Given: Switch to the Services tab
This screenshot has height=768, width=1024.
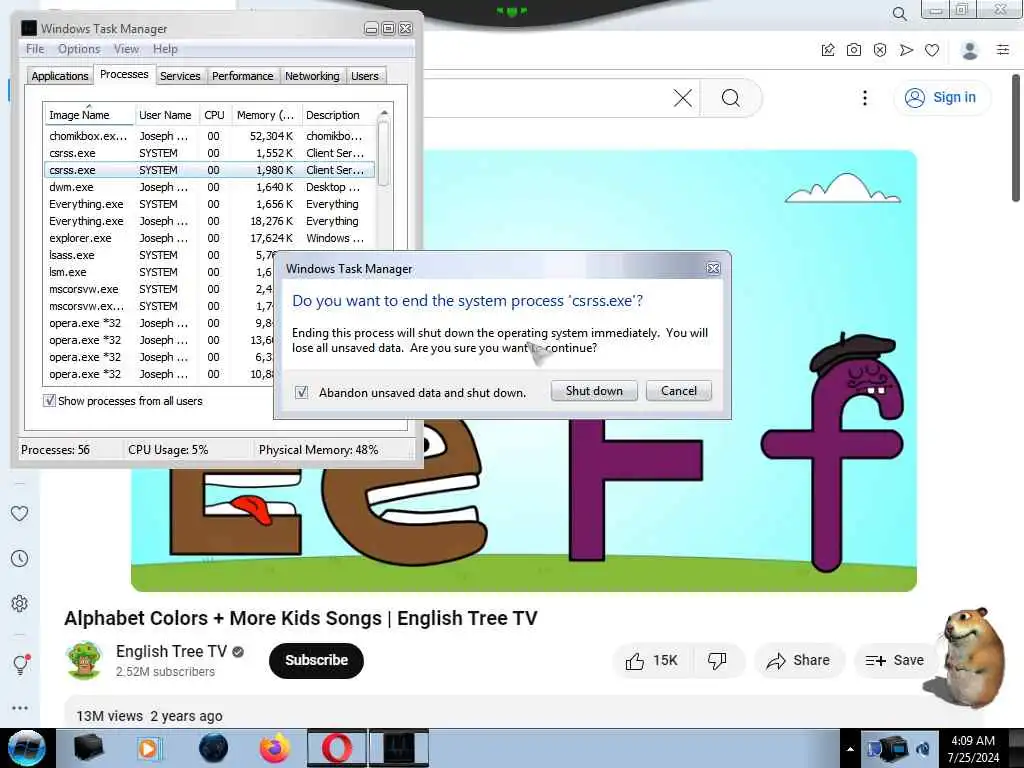Looking at the screenshot, I should point(180,76).
